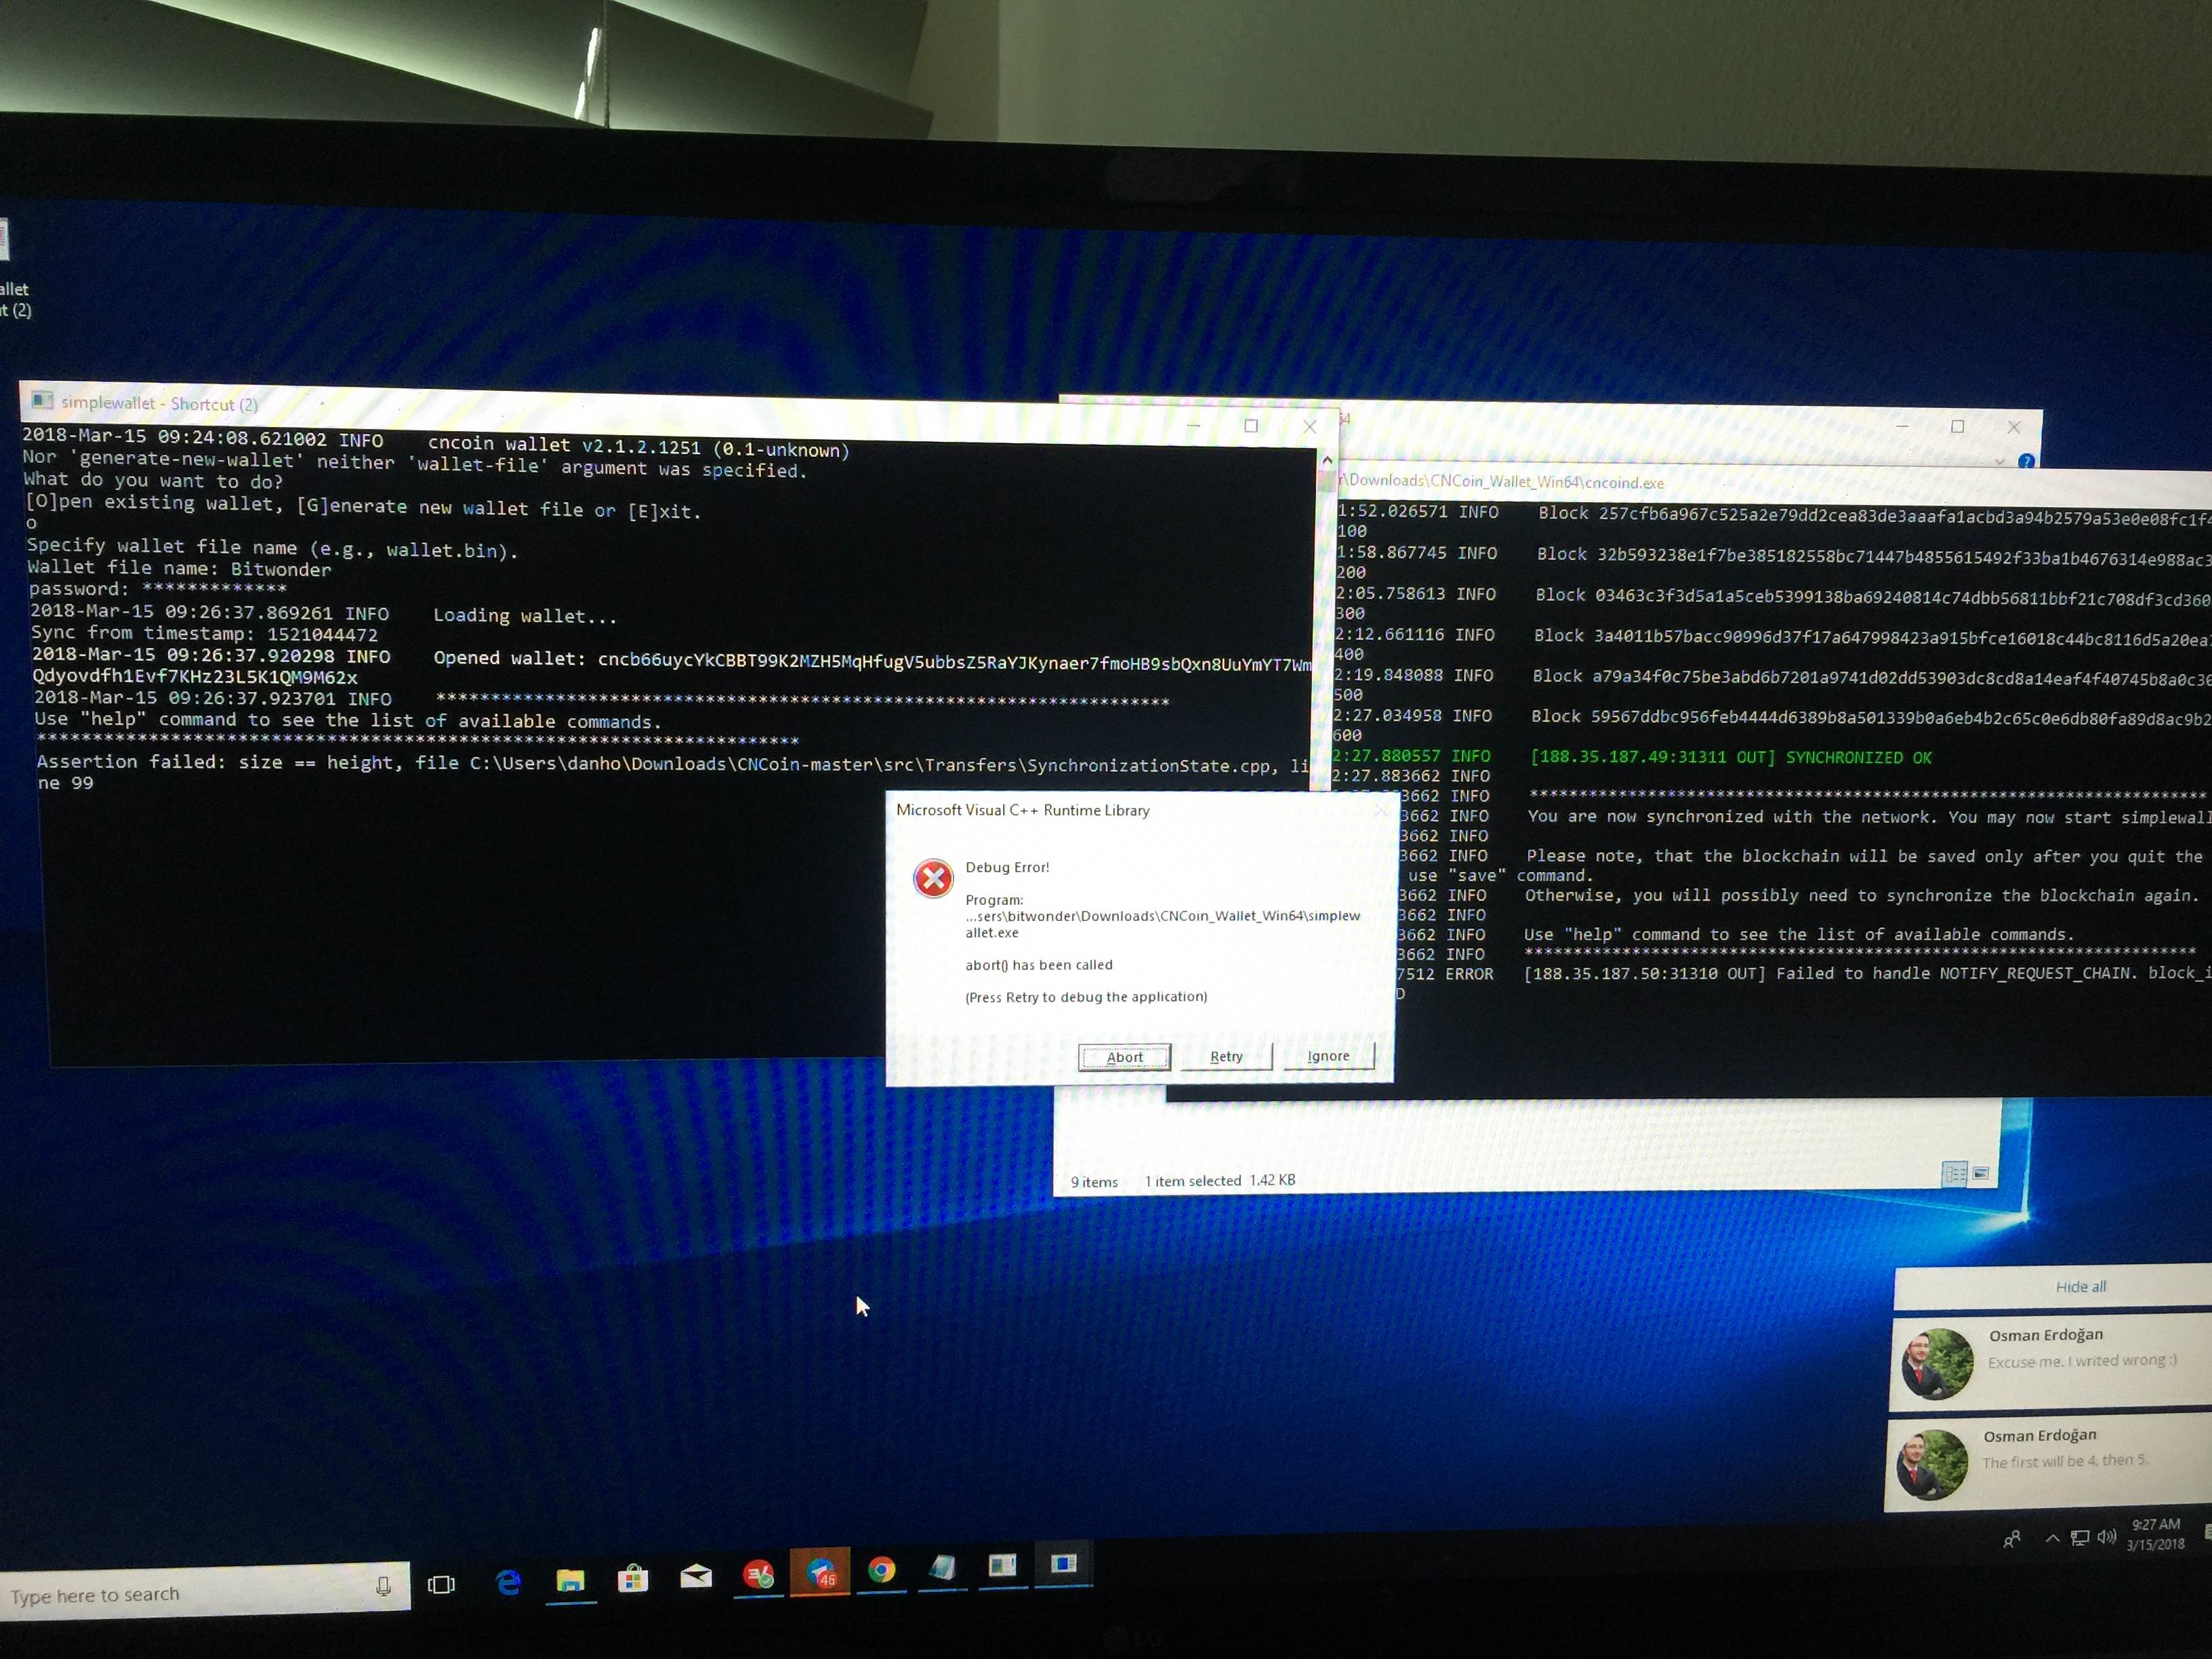Click 'Assertion failed: size == height' line
The width and height of the screenshot is (2212, 1659).
(672, 764)
